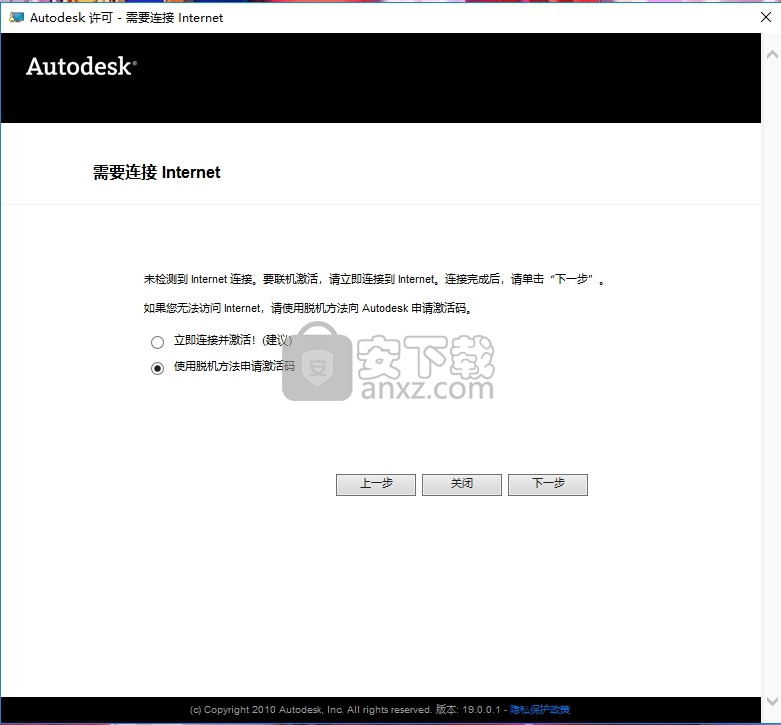The image size is (781, 725).
Task: Select the connect now and activate radio button
Action: [x=157, y=342]
